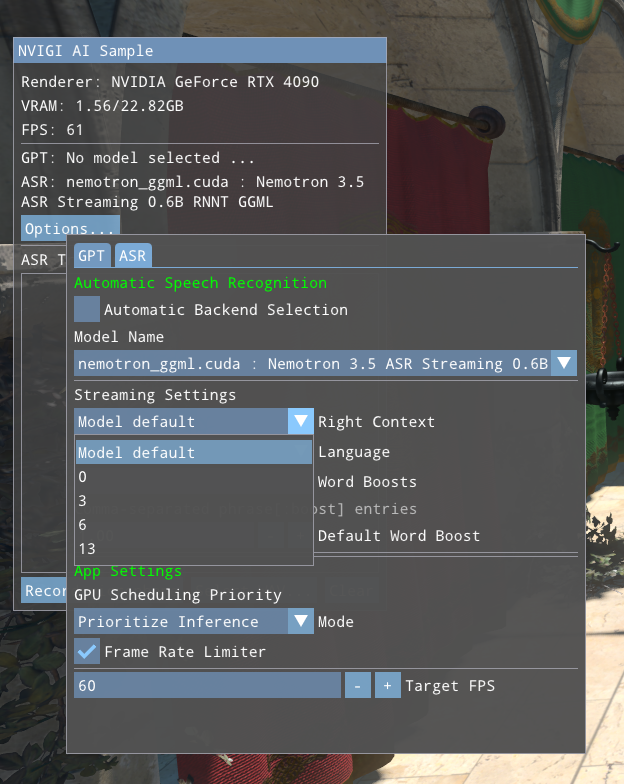624x784 pixels.
Task: Click the Model Name dropdown arrow
Action: pyautogui.click(x=564, y=364)
